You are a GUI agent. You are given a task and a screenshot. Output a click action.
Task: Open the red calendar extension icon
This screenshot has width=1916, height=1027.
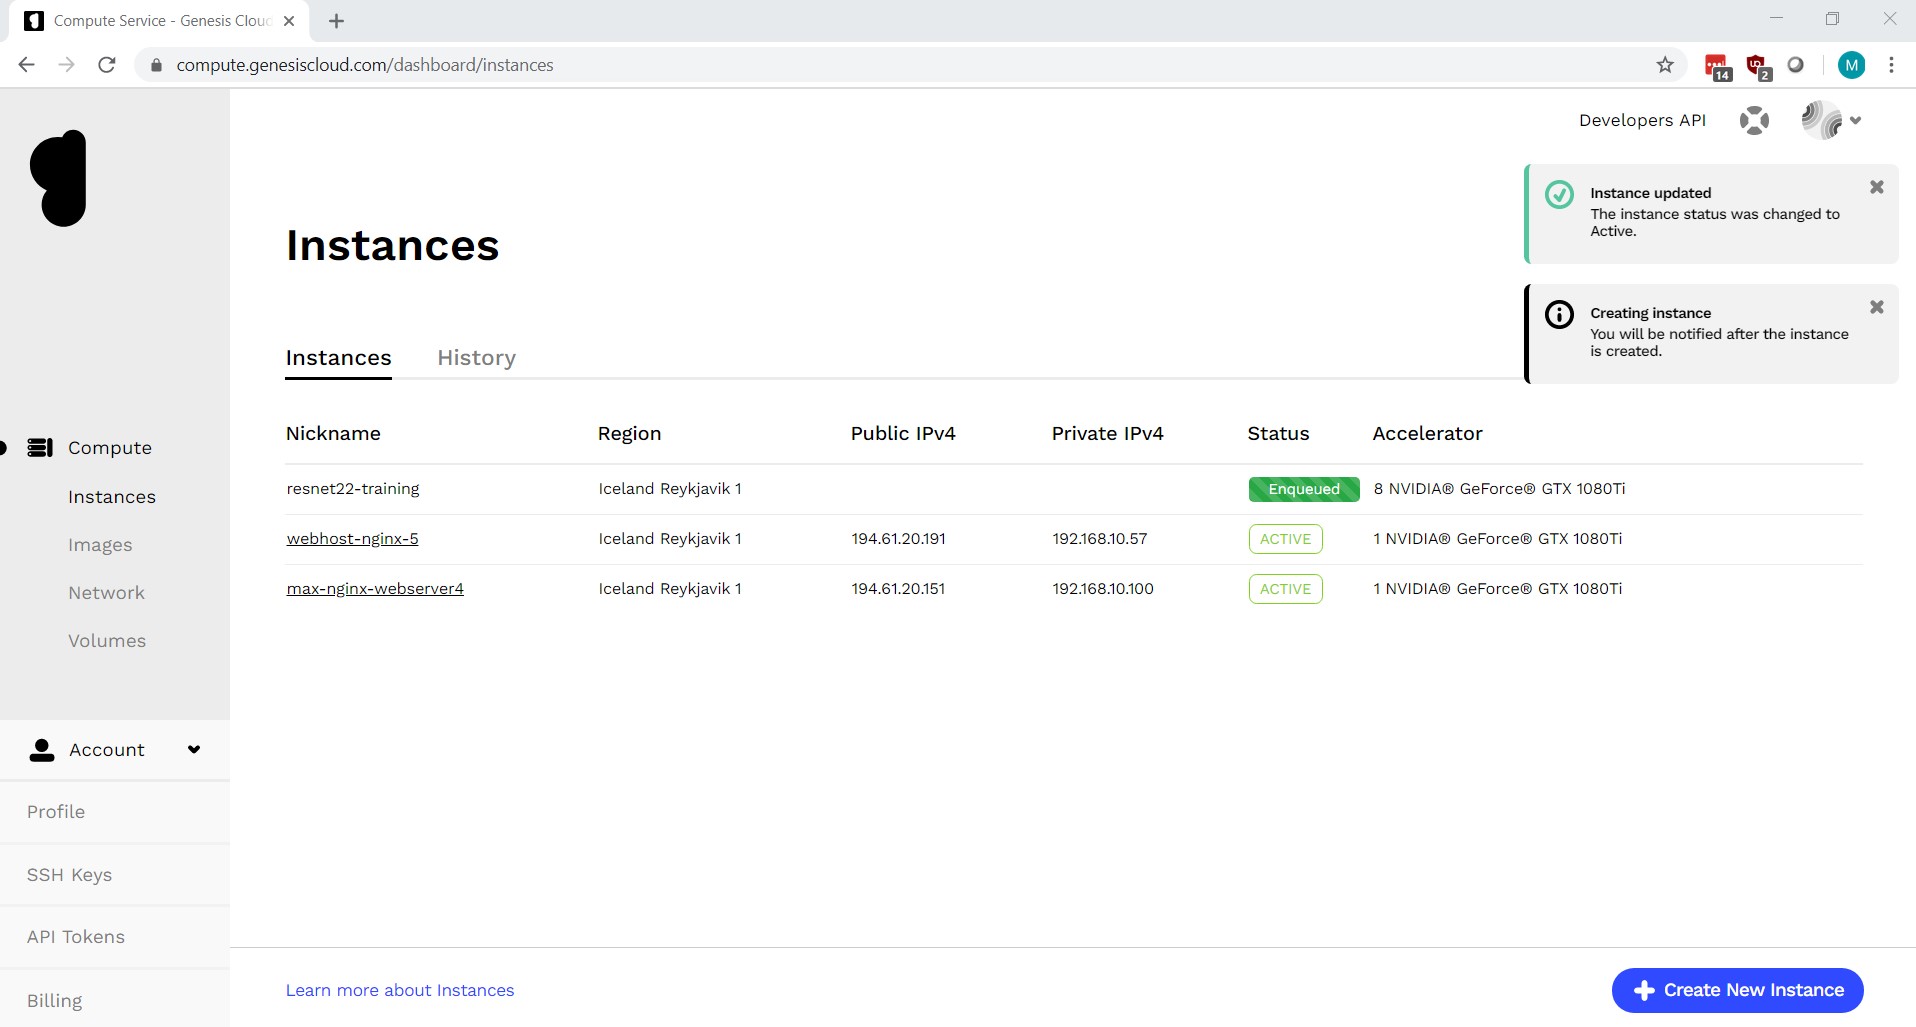point(1718,67)
